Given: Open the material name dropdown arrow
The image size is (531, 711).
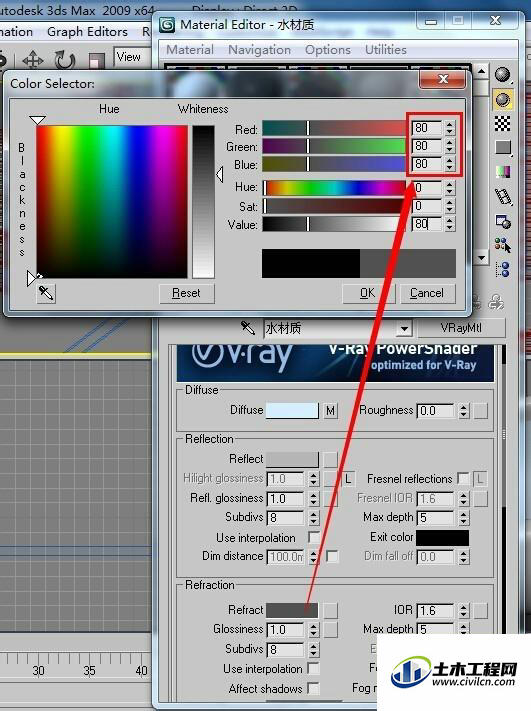Looking at the screenshot, I should (404, 328).
